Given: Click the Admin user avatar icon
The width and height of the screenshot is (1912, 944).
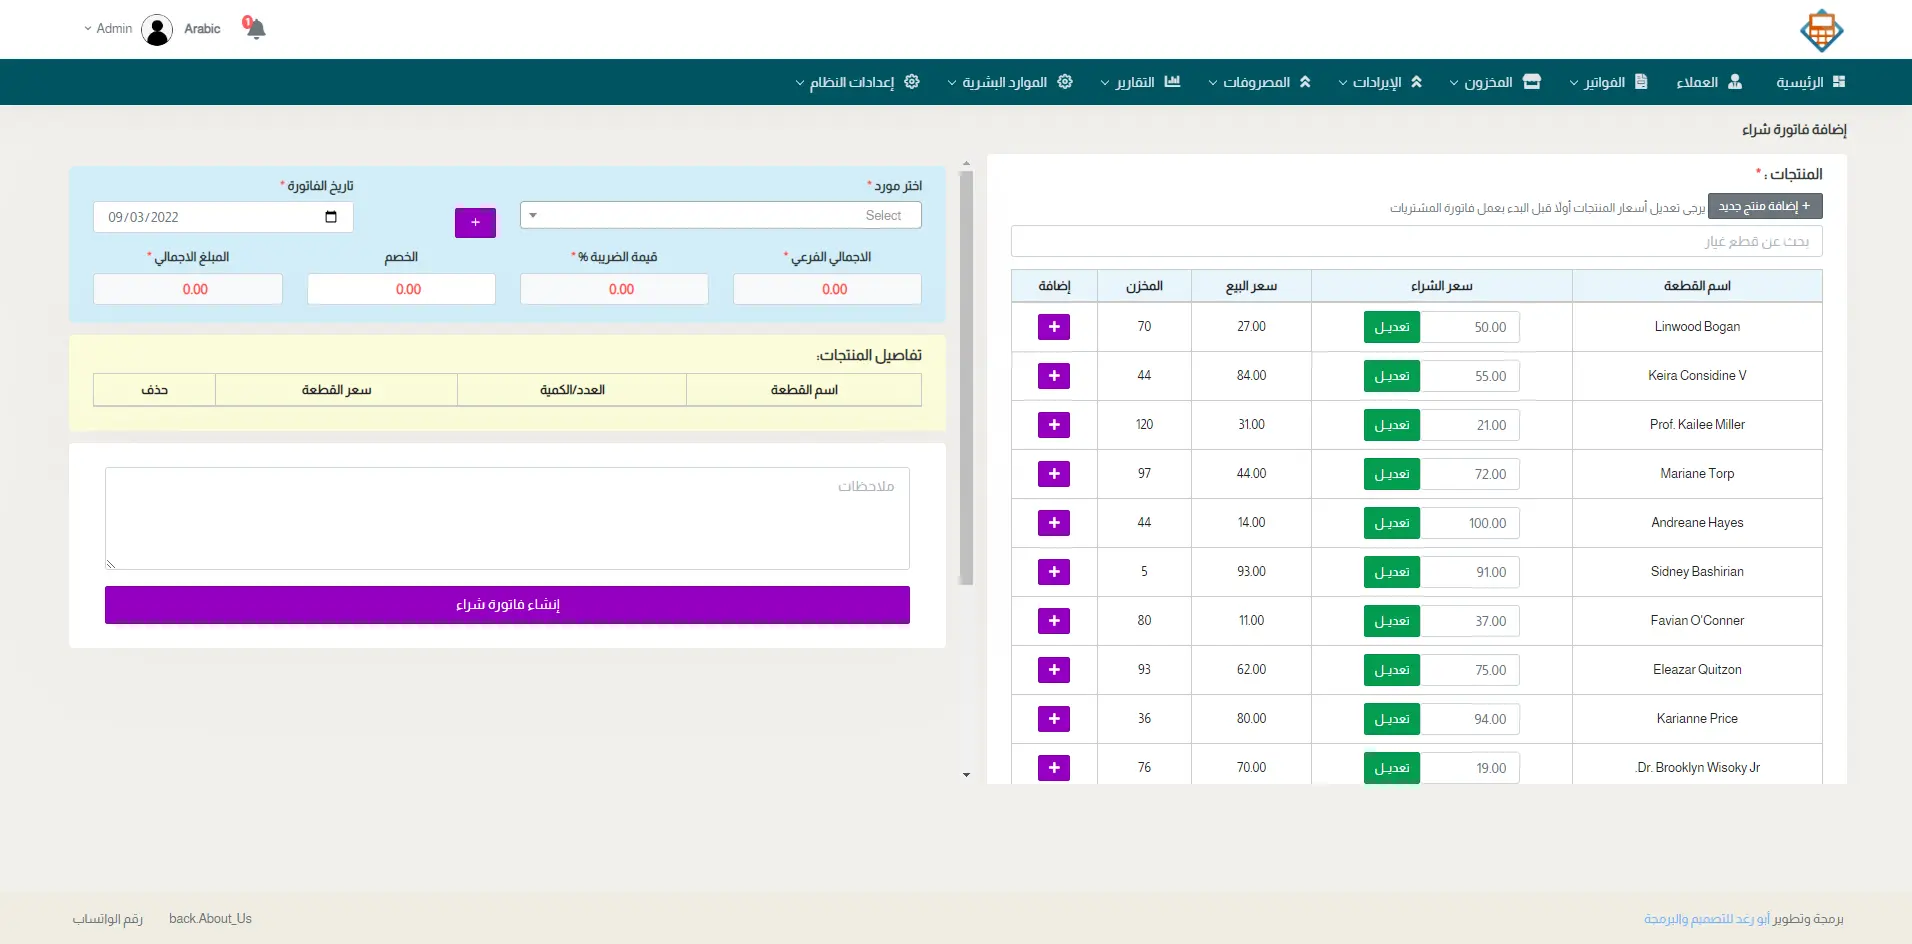Looking at the screenshot, I should 157,30.
